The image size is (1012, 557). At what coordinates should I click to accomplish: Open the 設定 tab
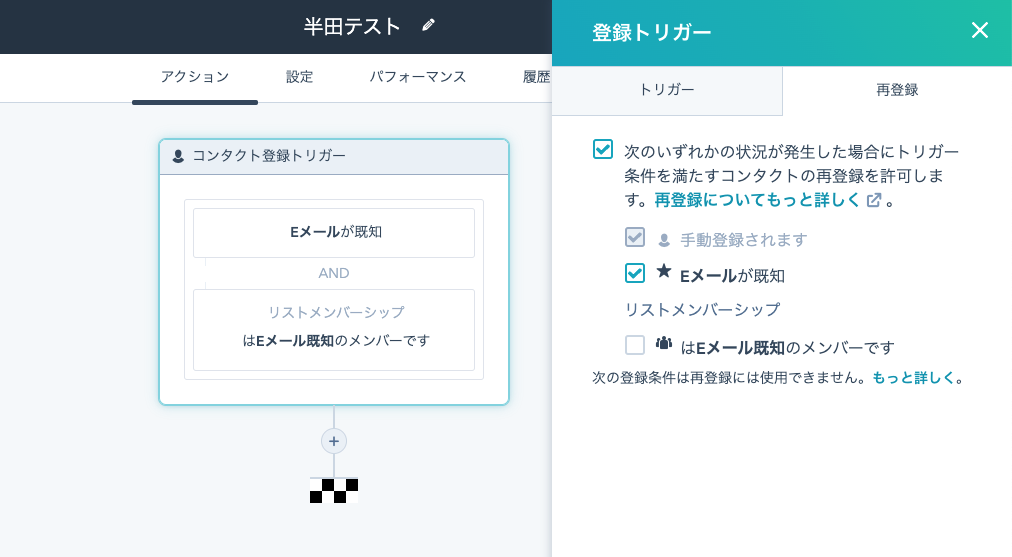(299, 77)
